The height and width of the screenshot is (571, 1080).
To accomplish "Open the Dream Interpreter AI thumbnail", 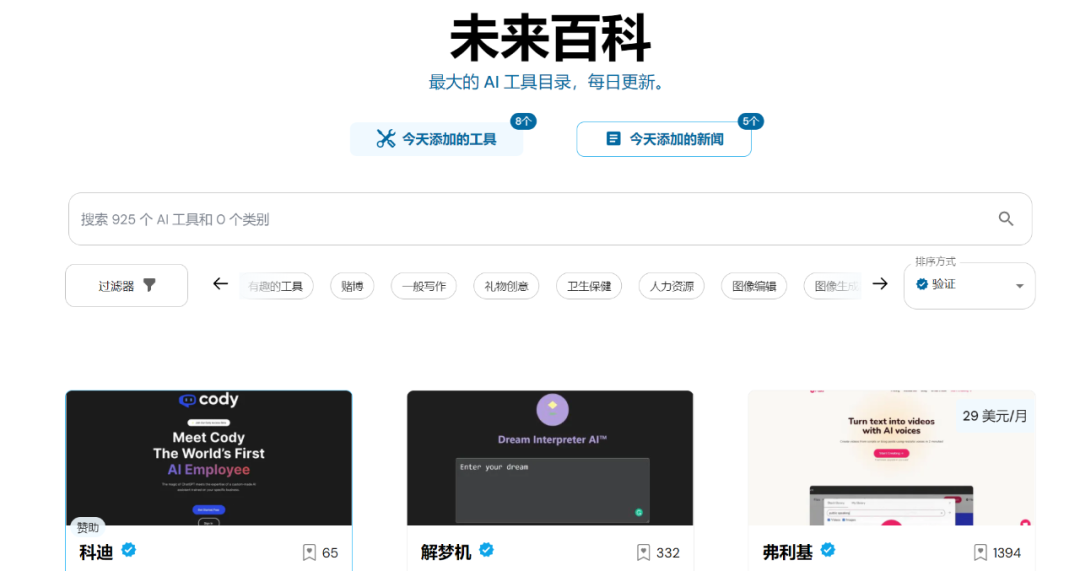I will tap(550, 458).
